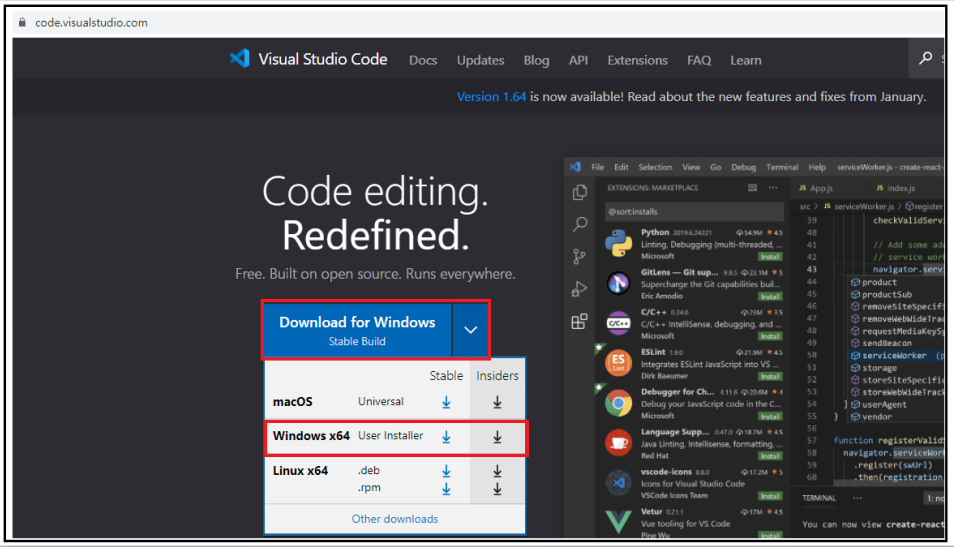Click the Visual Studio Code logo icon
Image resolution: width=954 pixels, height=547 pixels.
240,58
